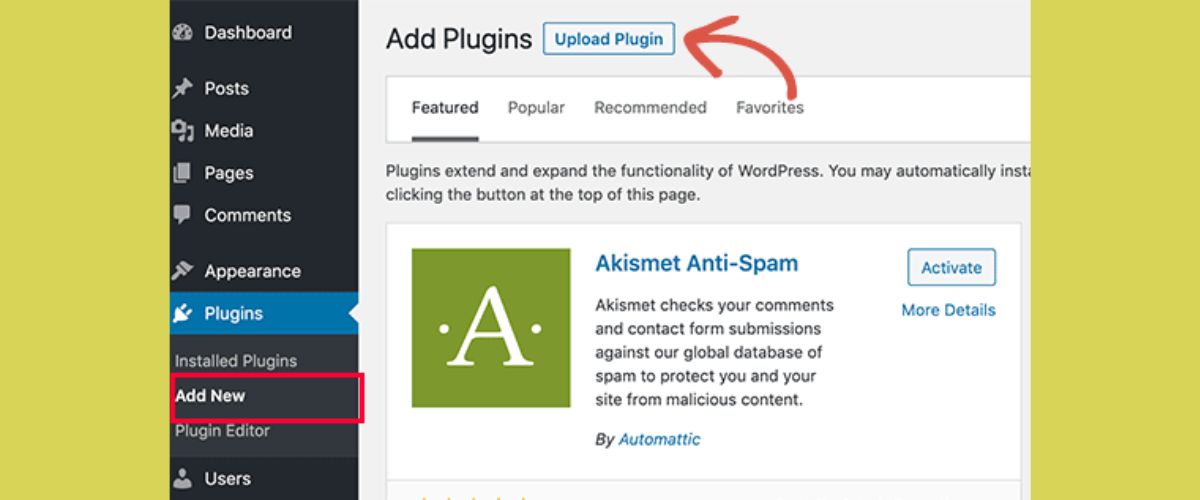The height and width of the screenshot is (500, 1200).
Task: Open More Details for Akismet
Action: pyautogui.click(x=948, y=310)
